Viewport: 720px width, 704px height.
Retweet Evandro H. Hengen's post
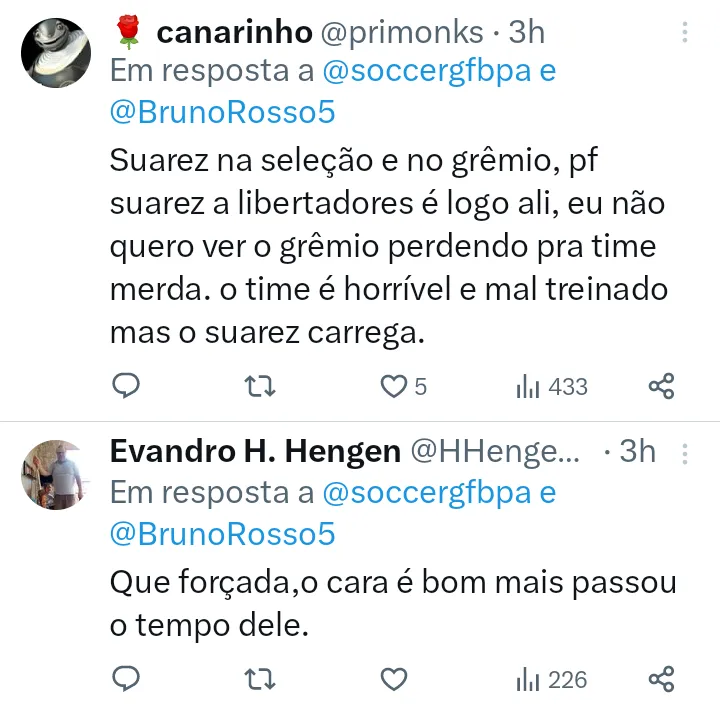(x=260, y=679)
